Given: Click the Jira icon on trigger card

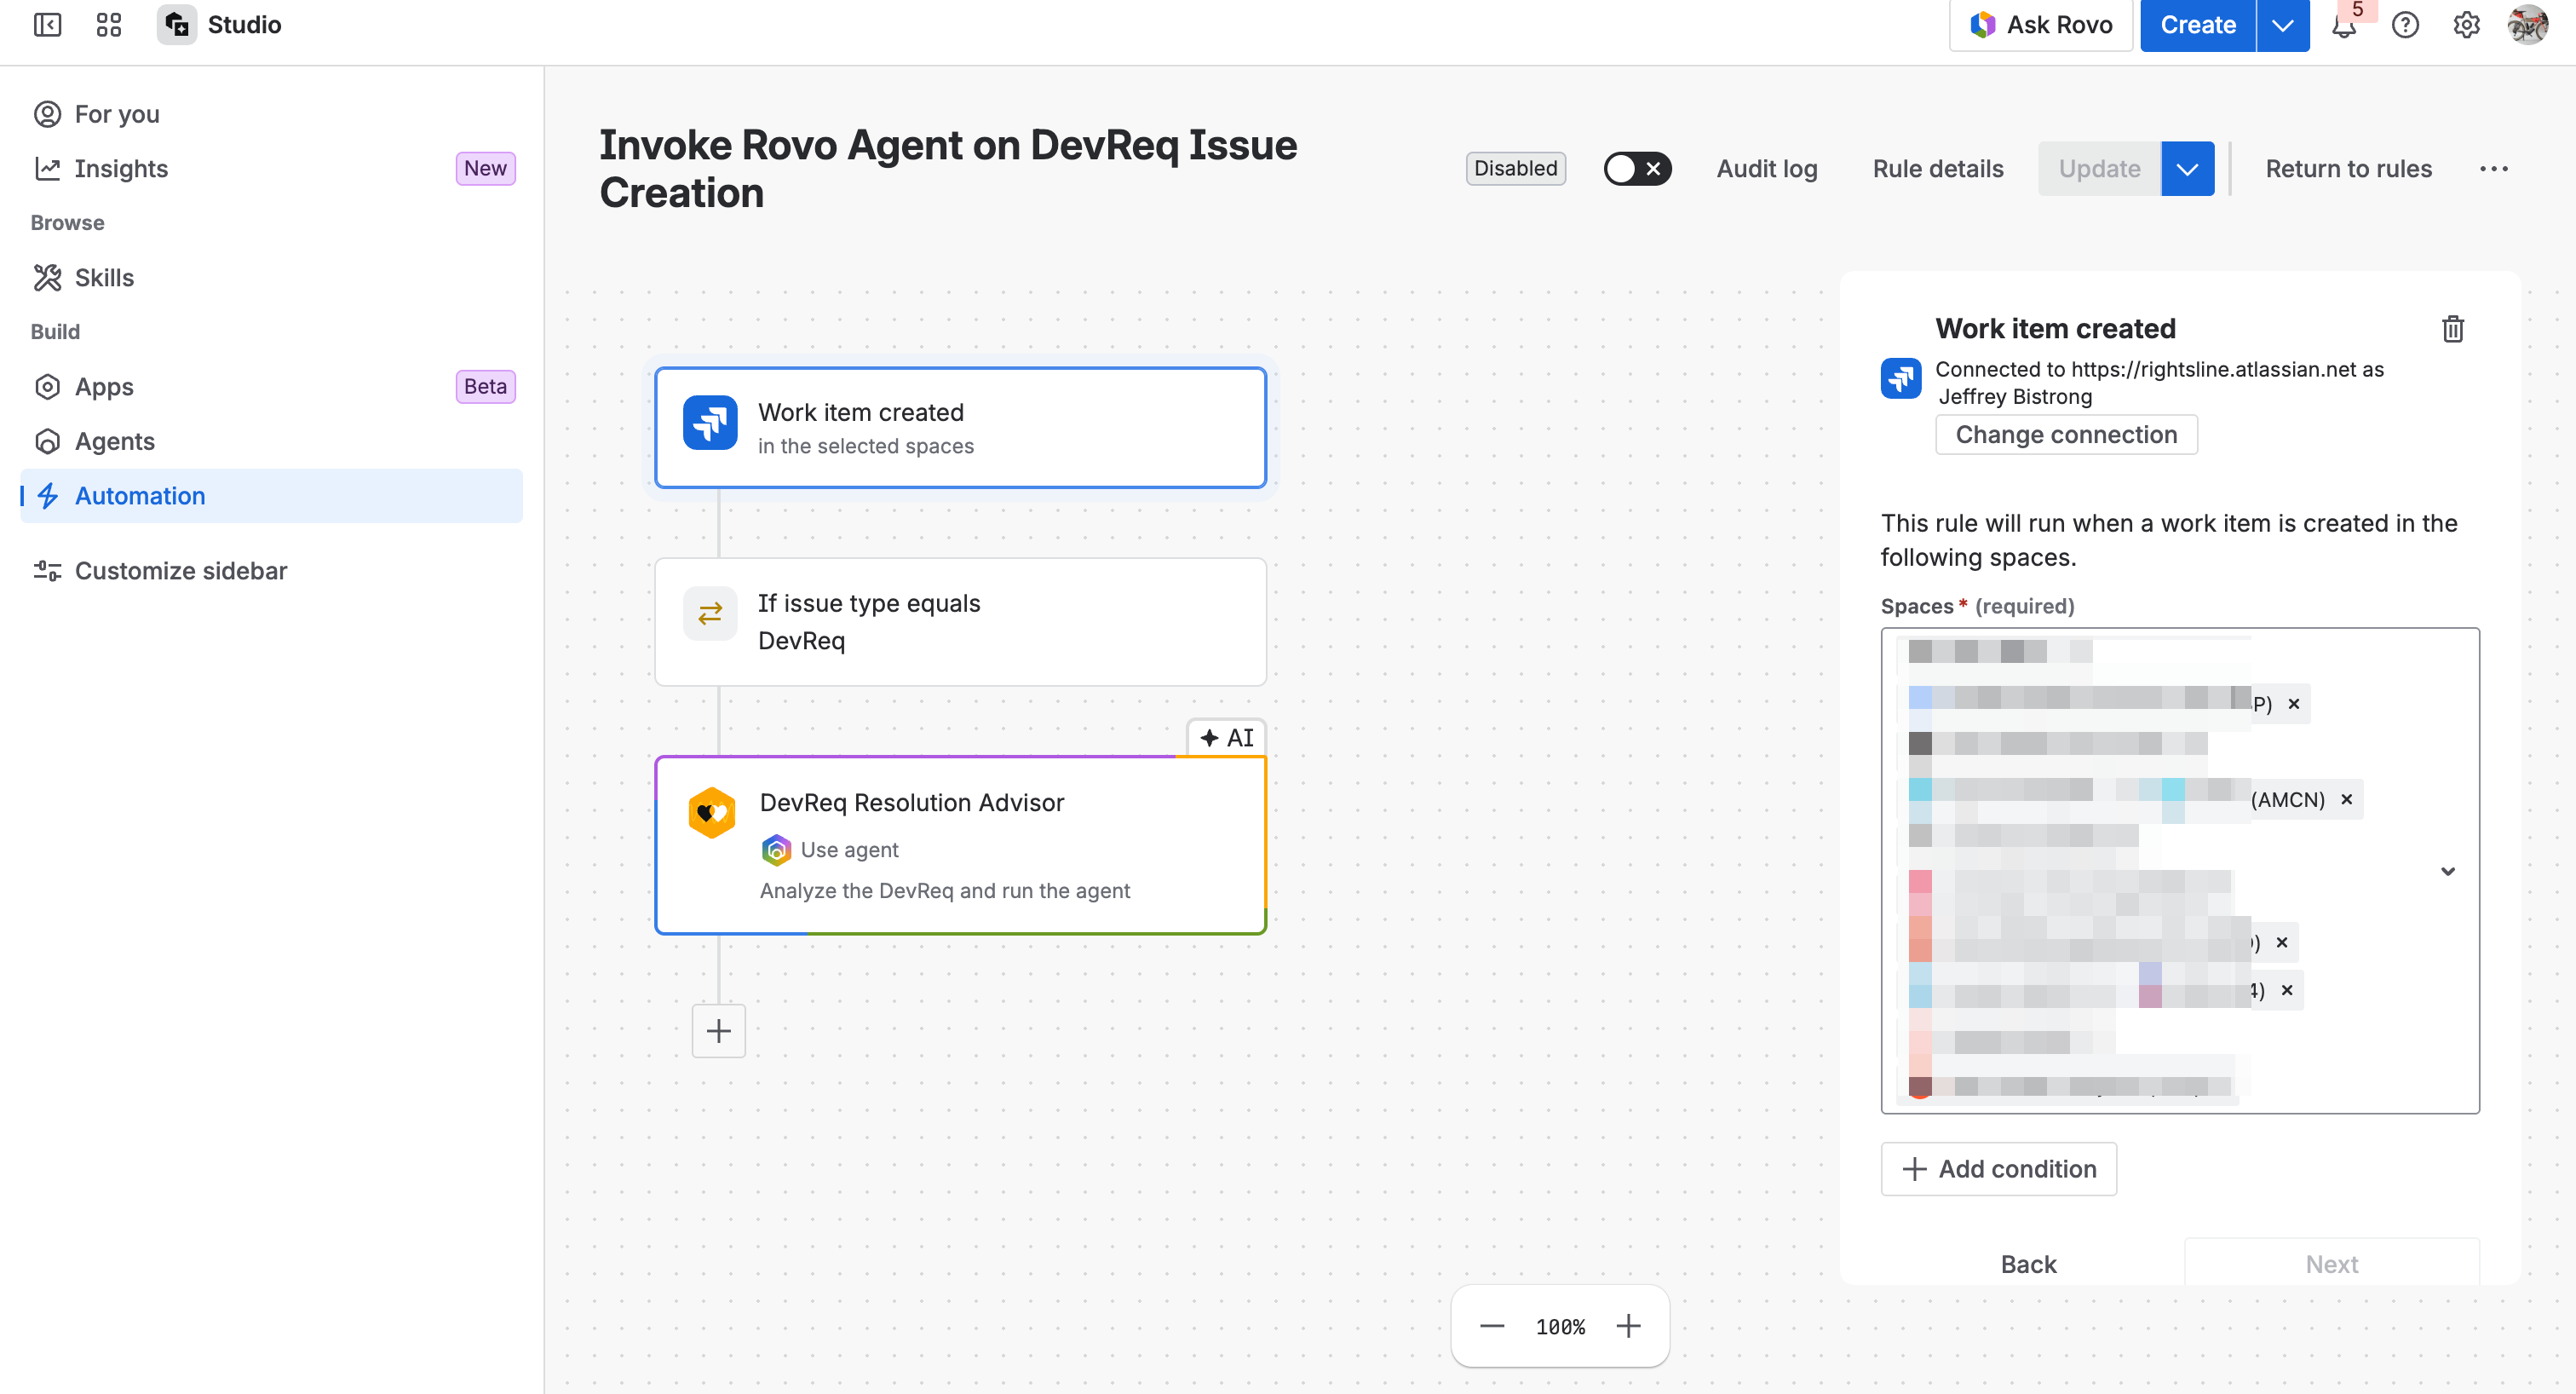Looking at the screenshot, I should (x=710, y=423).
